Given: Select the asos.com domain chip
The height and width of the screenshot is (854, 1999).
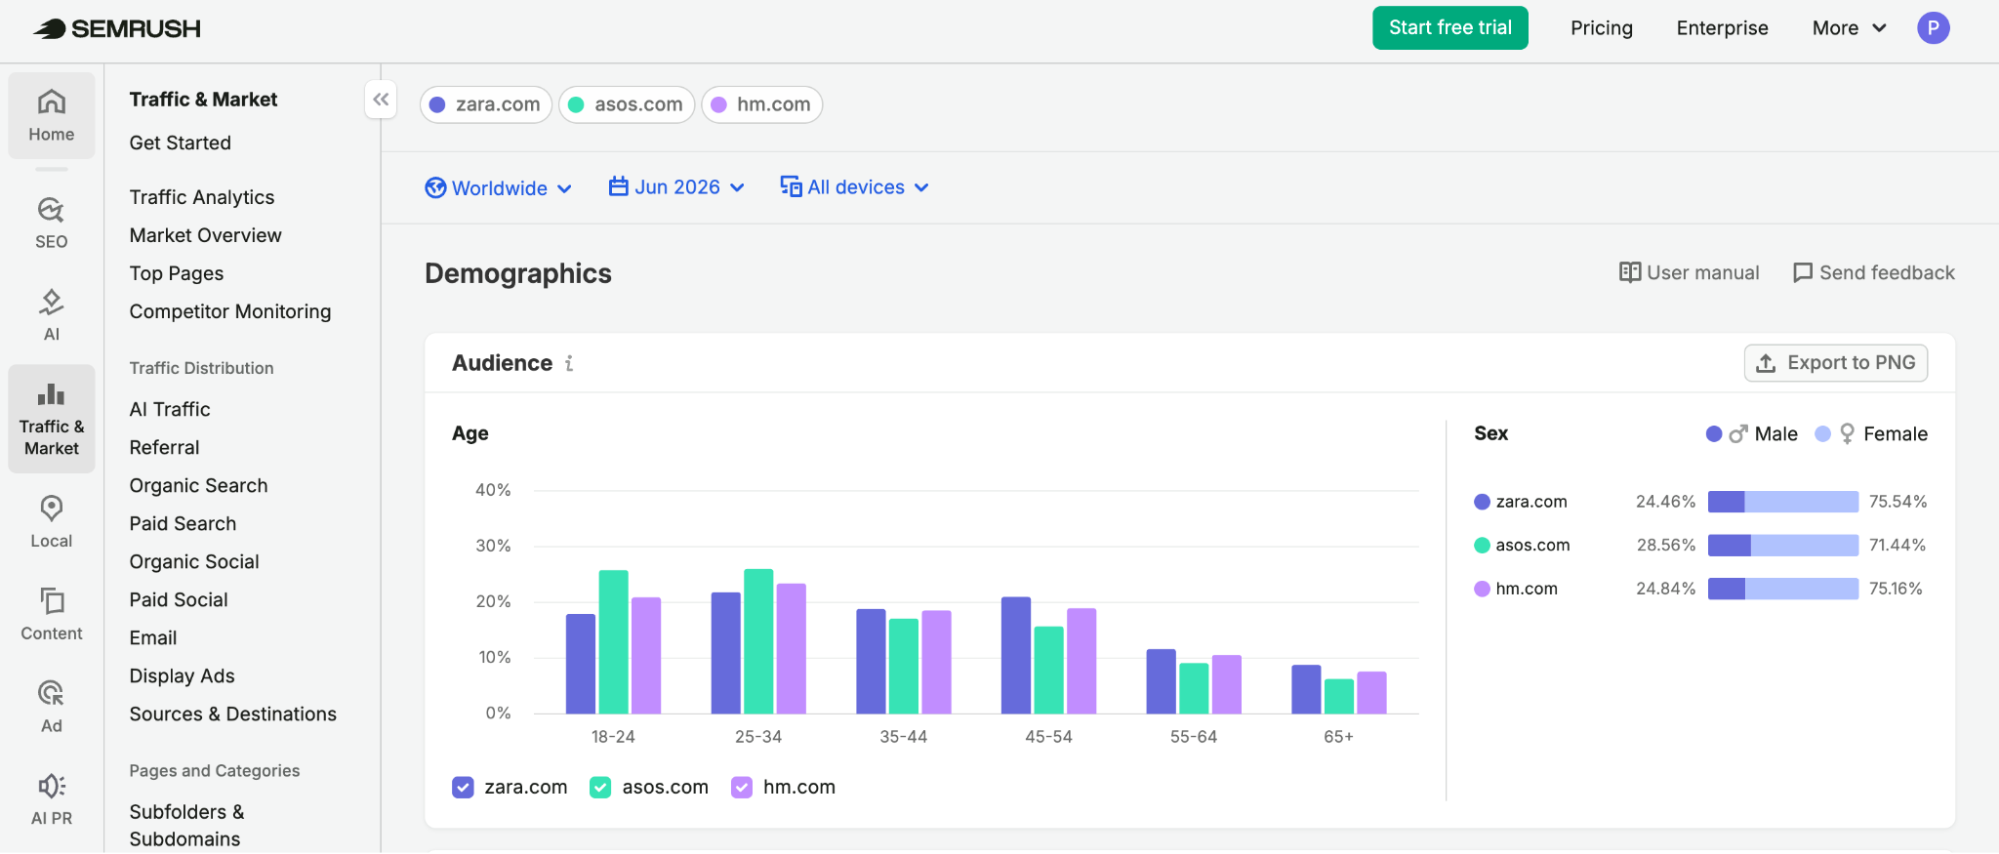Looking at the screenshot, I should [x=627, y=104].
